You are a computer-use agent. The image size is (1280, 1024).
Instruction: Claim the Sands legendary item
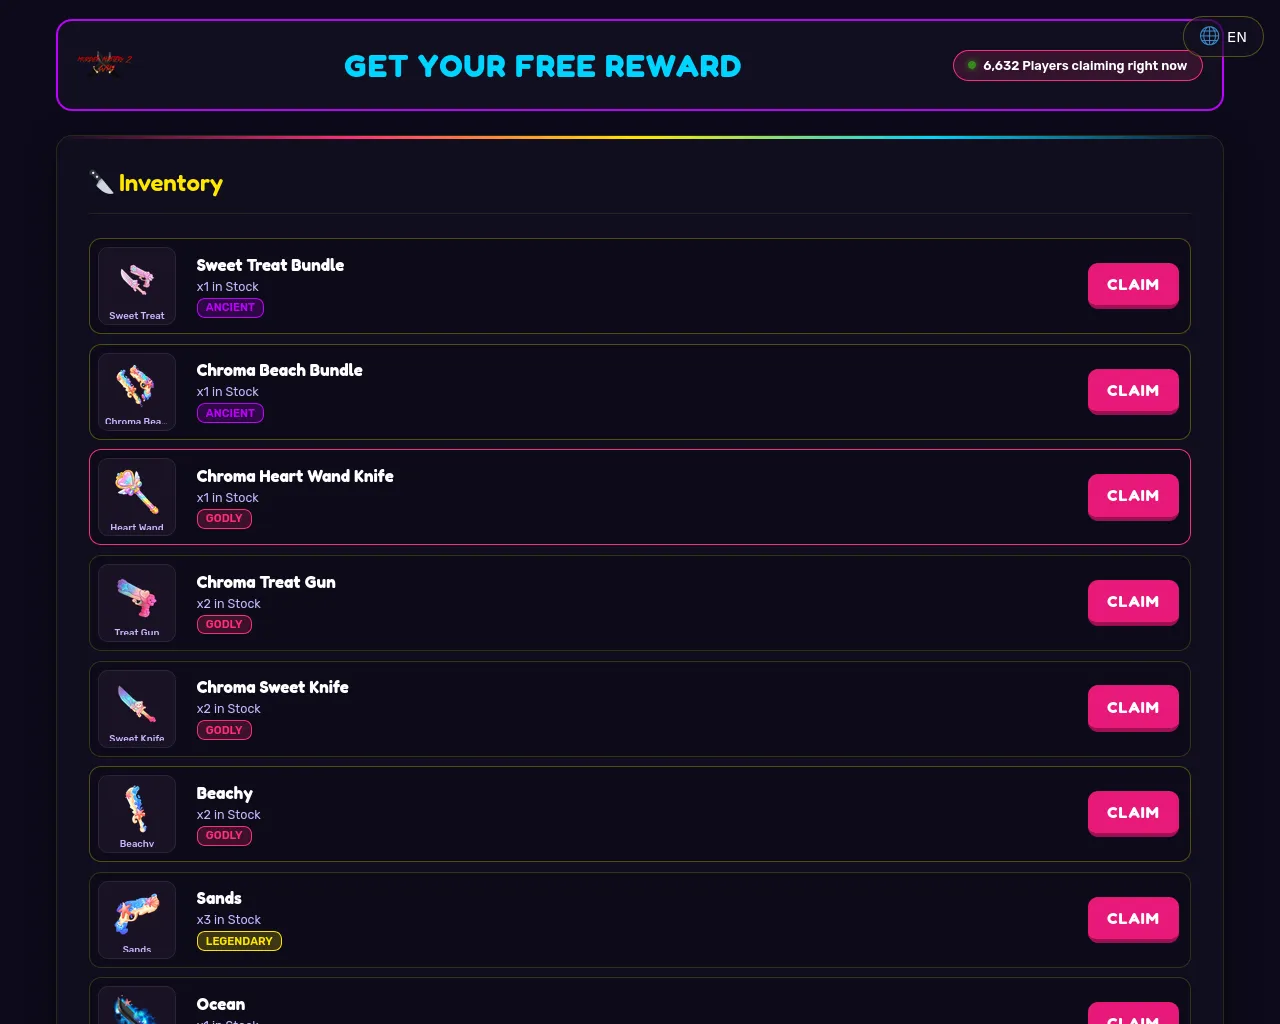click(1133, 919)
